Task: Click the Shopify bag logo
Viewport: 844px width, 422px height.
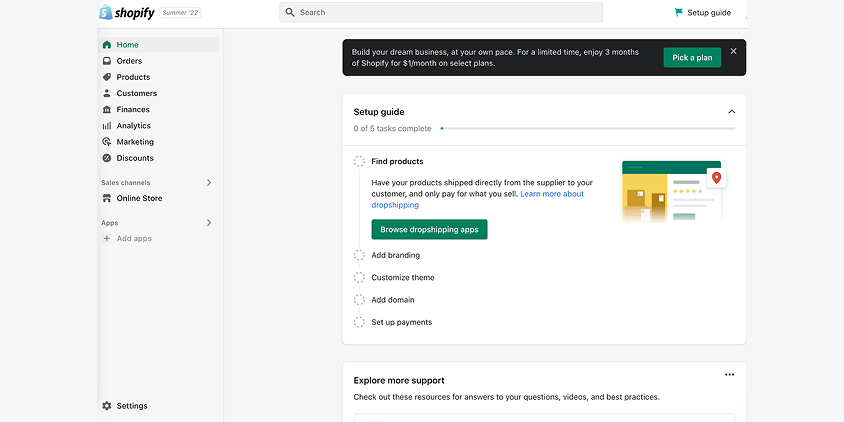Action: (106, 12)
